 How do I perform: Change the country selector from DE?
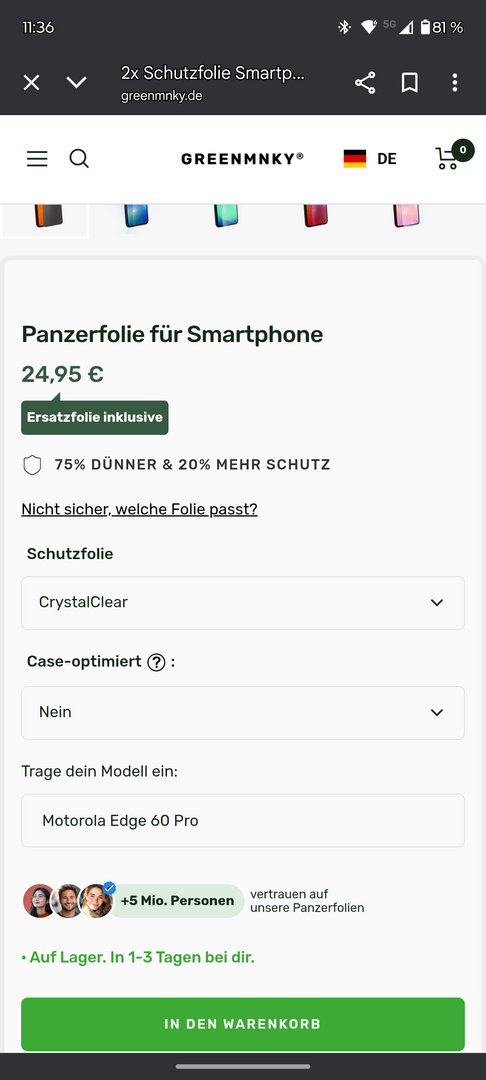[370, 159]
